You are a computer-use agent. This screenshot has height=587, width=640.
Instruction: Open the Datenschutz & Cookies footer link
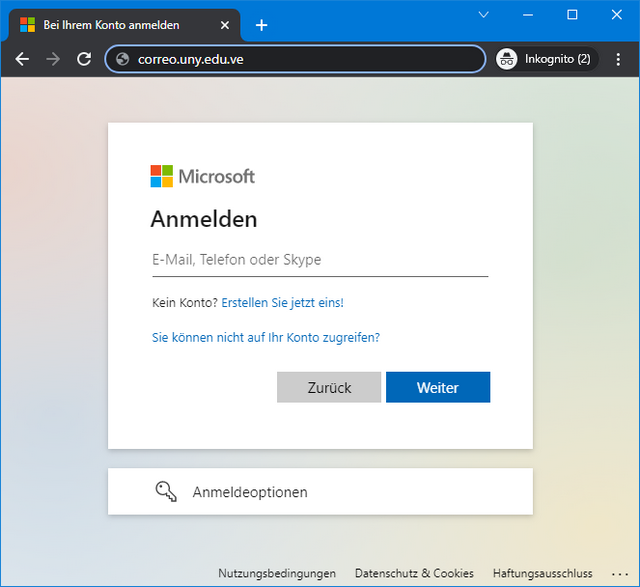[414, 573]
